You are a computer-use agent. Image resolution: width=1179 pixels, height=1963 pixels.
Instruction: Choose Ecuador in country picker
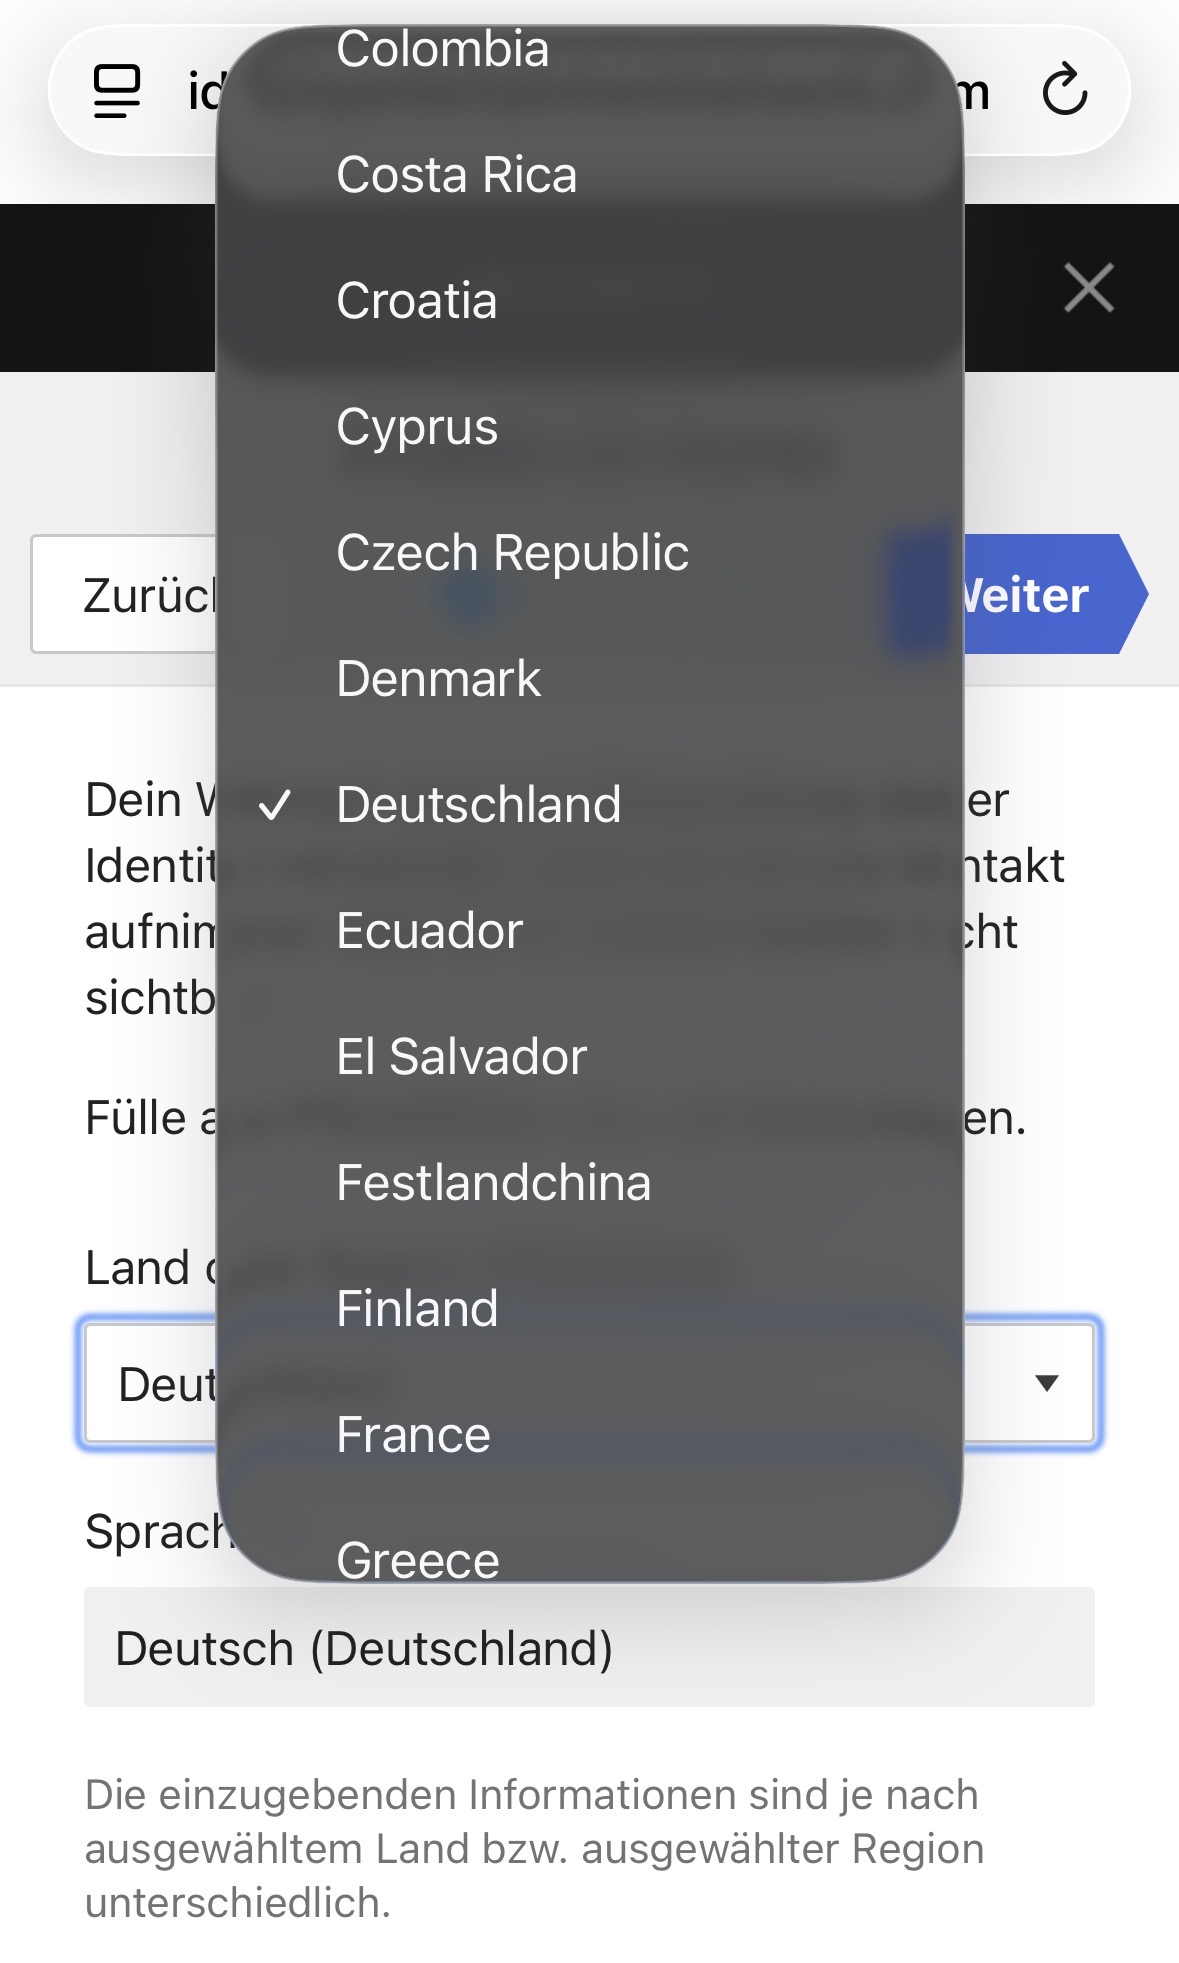(430, 931)
